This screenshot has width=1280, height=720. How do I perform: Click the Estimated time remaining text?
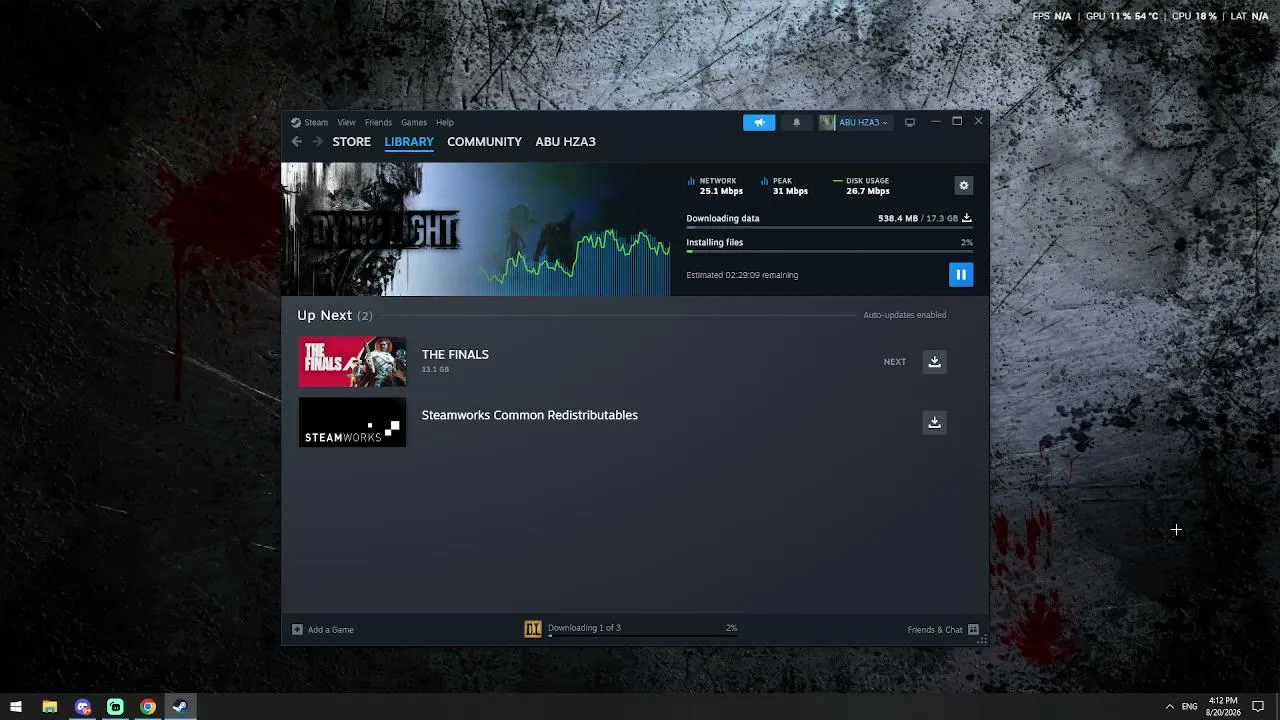tap(742, 275)
